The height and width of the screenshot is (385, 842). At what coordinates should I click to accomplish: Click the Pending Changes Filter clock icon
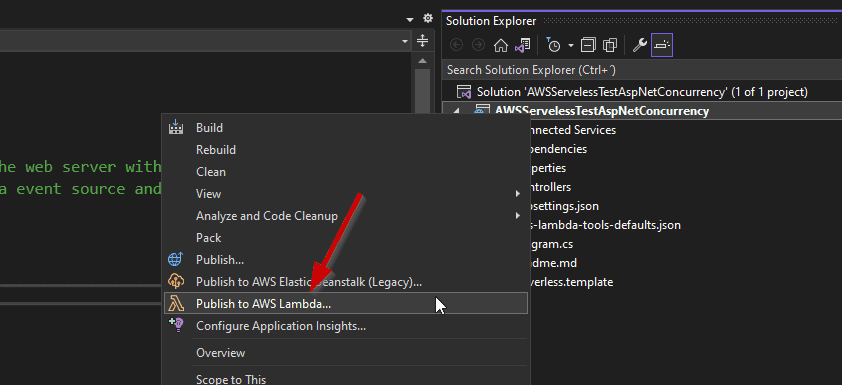tap(553, 46)
